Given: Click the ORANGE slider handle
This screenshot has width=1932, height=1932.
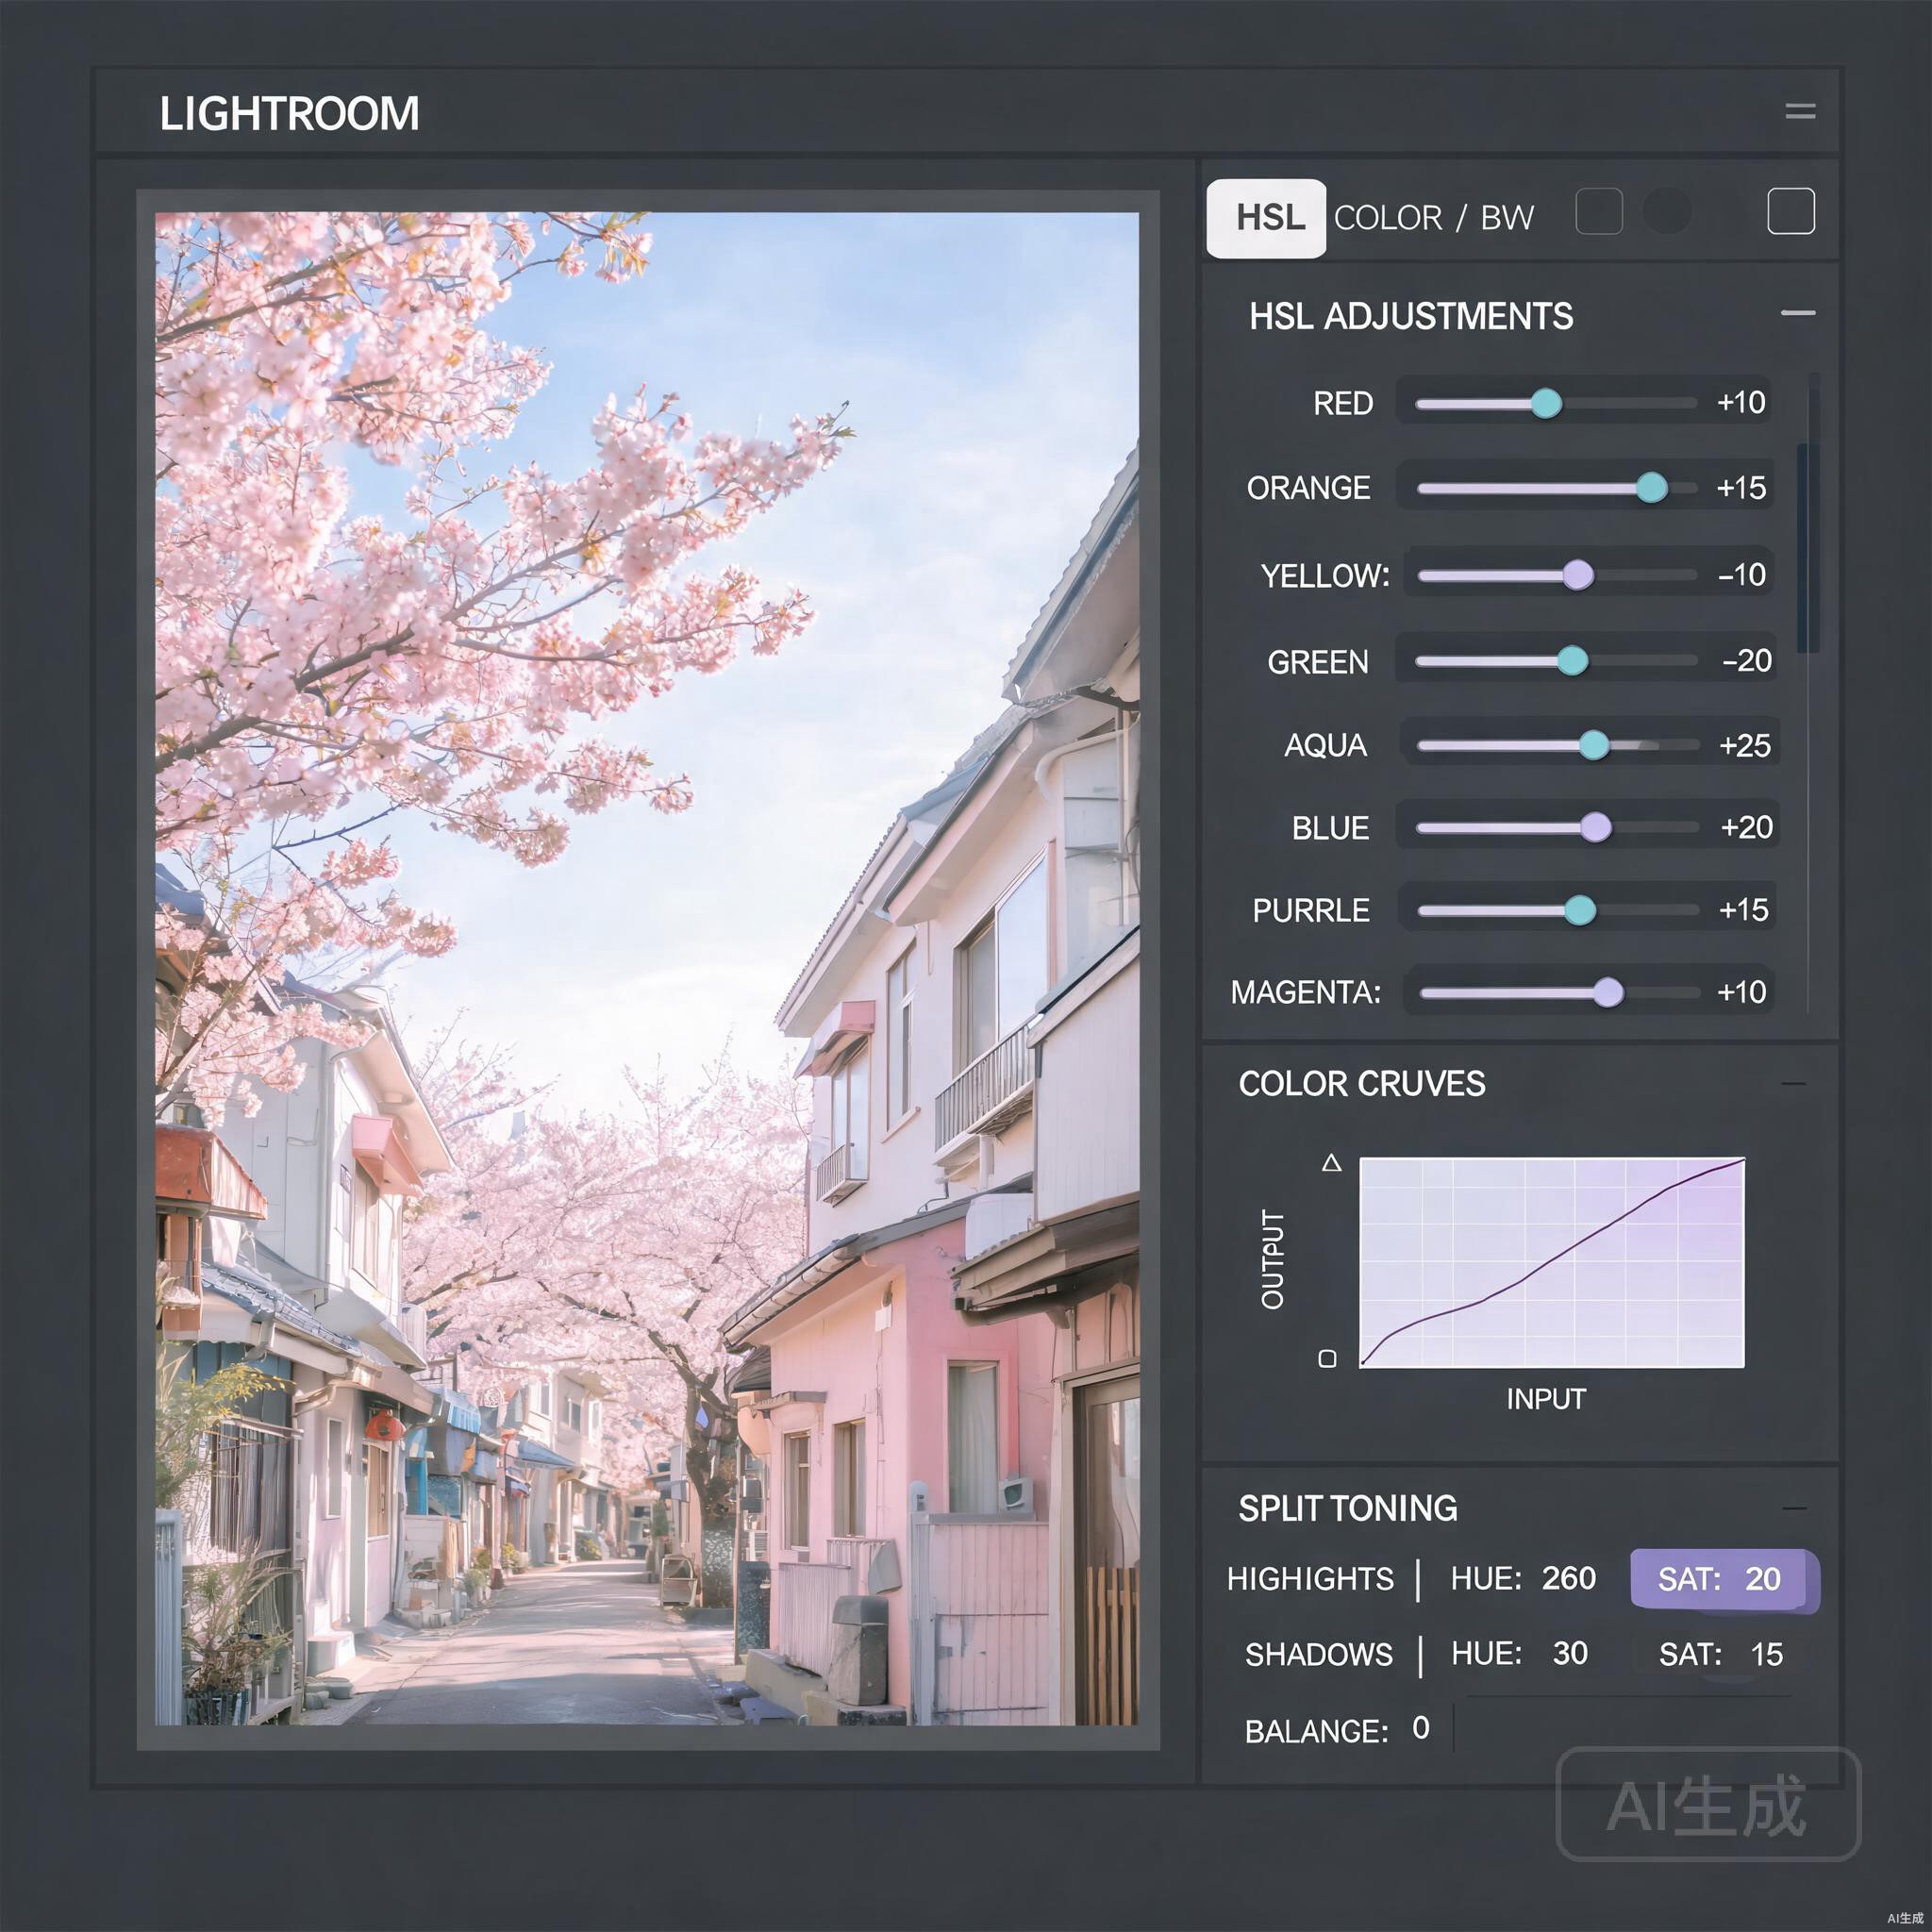Looking at the screenshot, I should coord(1651,488).
